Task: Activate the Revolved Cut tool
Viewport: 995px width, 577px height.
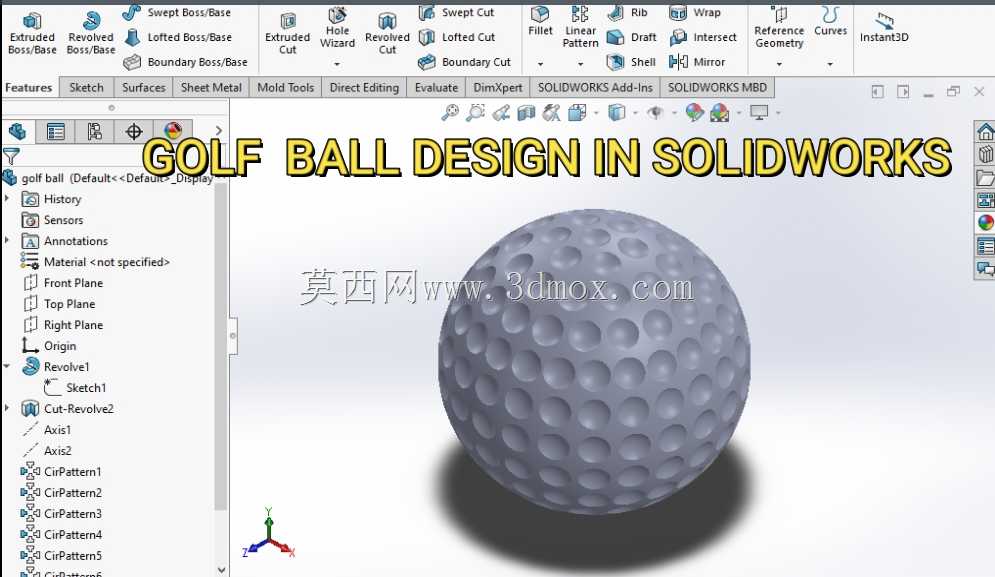Action: (387, 34)
